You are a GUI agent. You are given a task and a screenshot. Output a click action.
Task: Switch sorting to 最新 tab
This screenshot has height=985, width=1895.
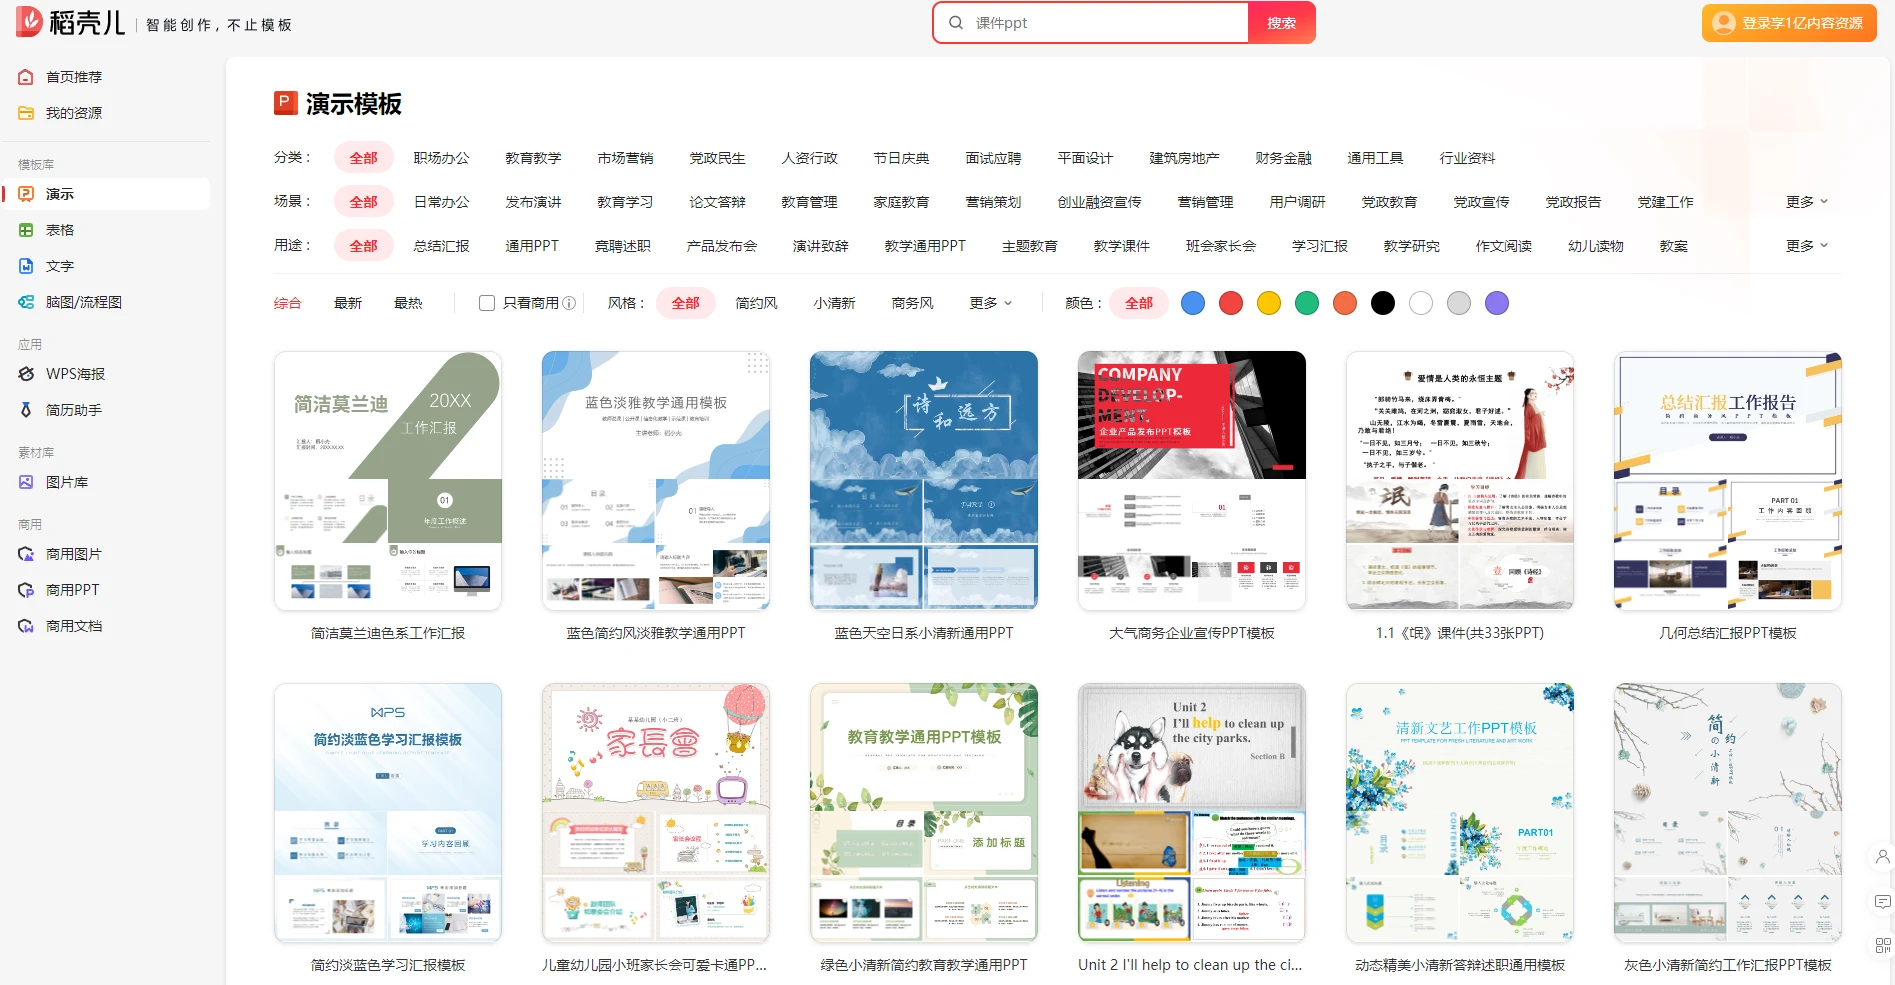pyautogui.click(x=348, y=303)
